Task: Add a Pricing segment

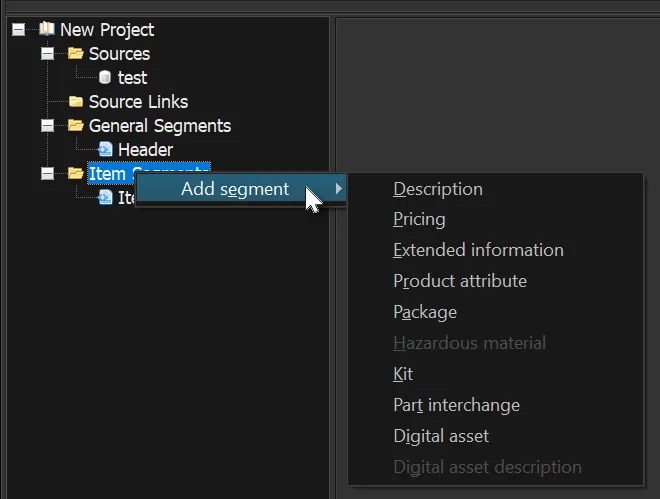Action: (x=495, y=219)
